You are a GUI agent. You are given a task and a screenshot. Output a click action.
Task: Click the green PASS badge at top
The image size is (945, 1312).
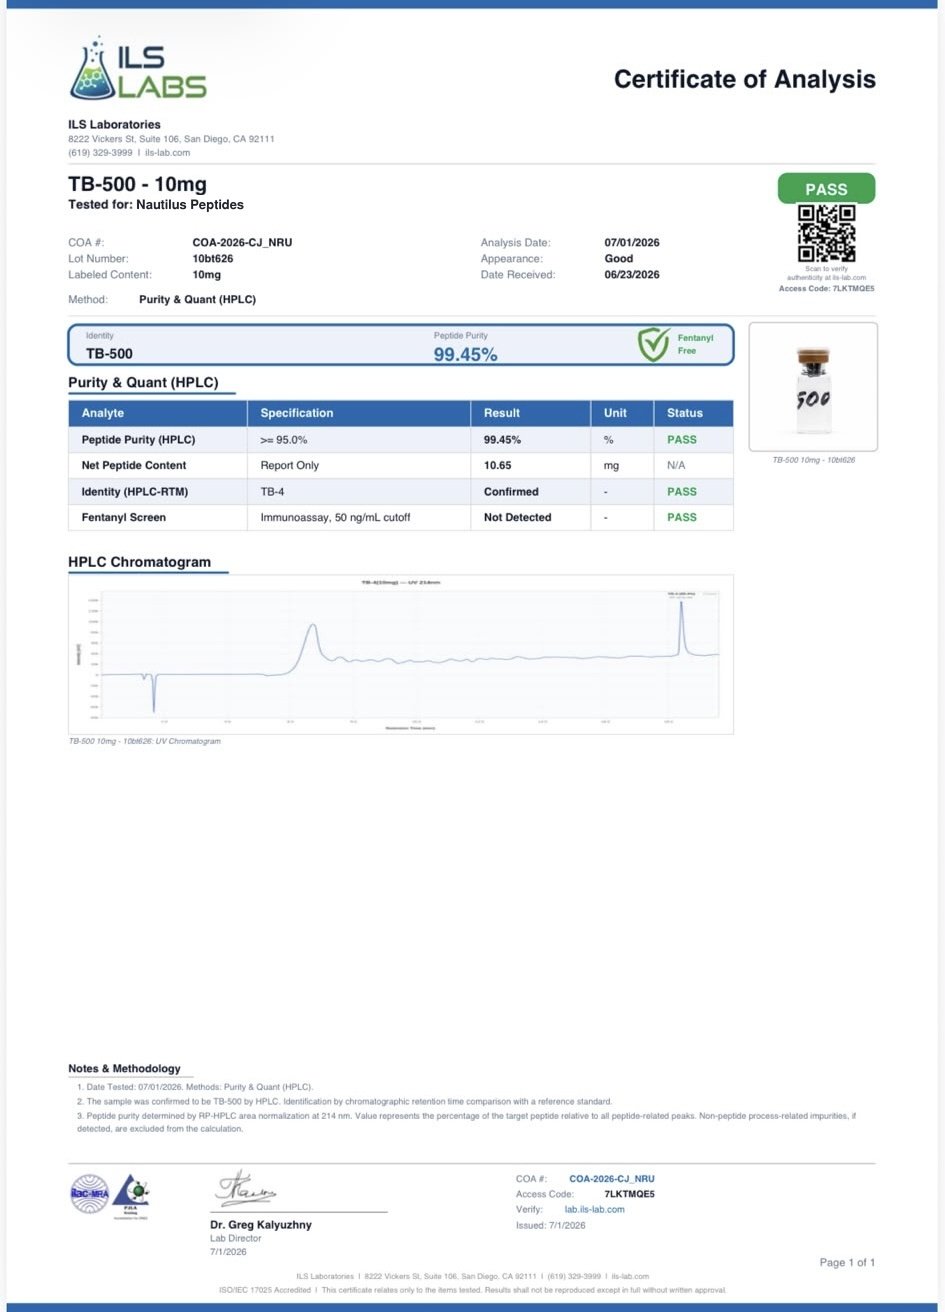pyautogui.click(x=826, y=188)
